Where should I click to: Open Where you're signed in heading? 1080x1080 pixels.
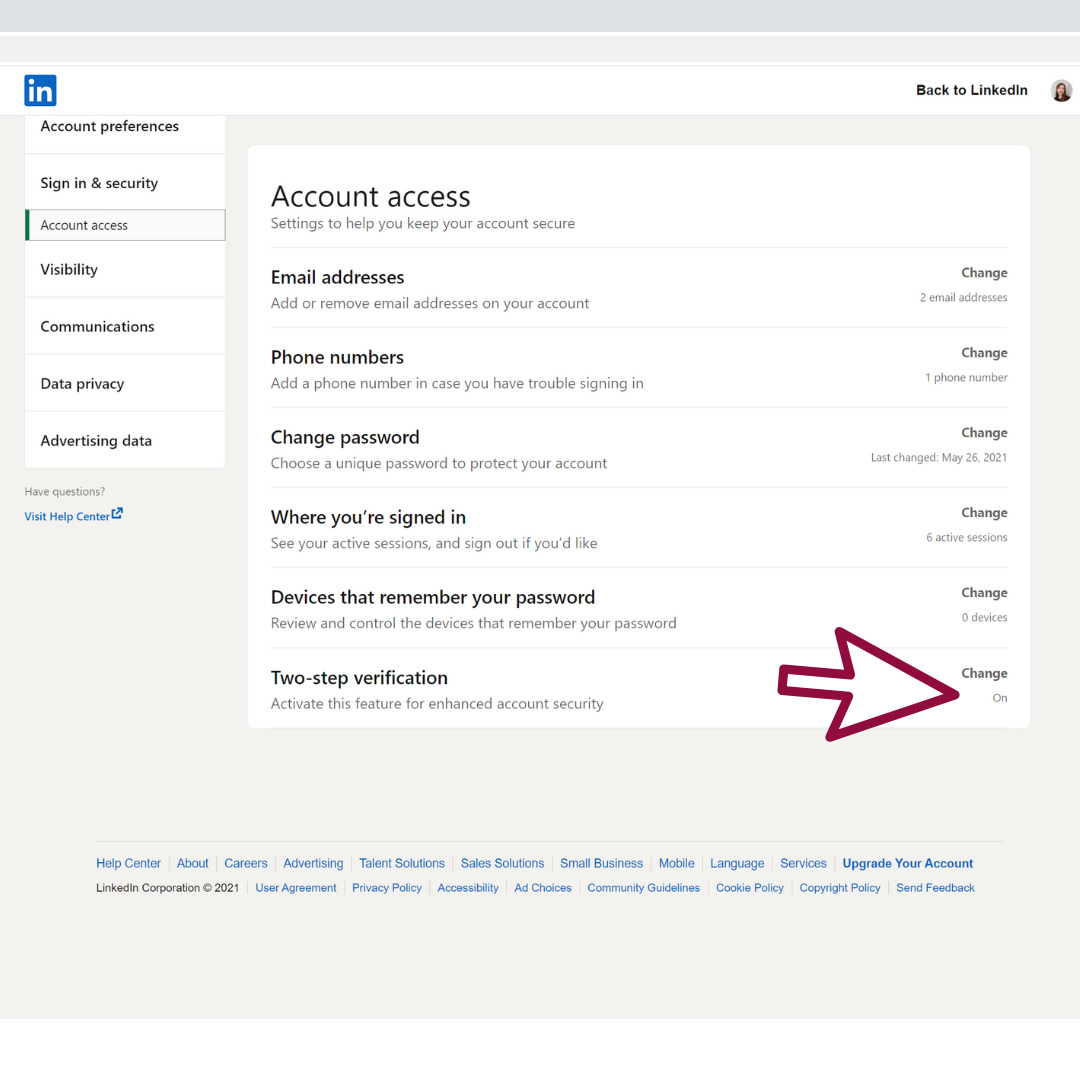(368, 517)
